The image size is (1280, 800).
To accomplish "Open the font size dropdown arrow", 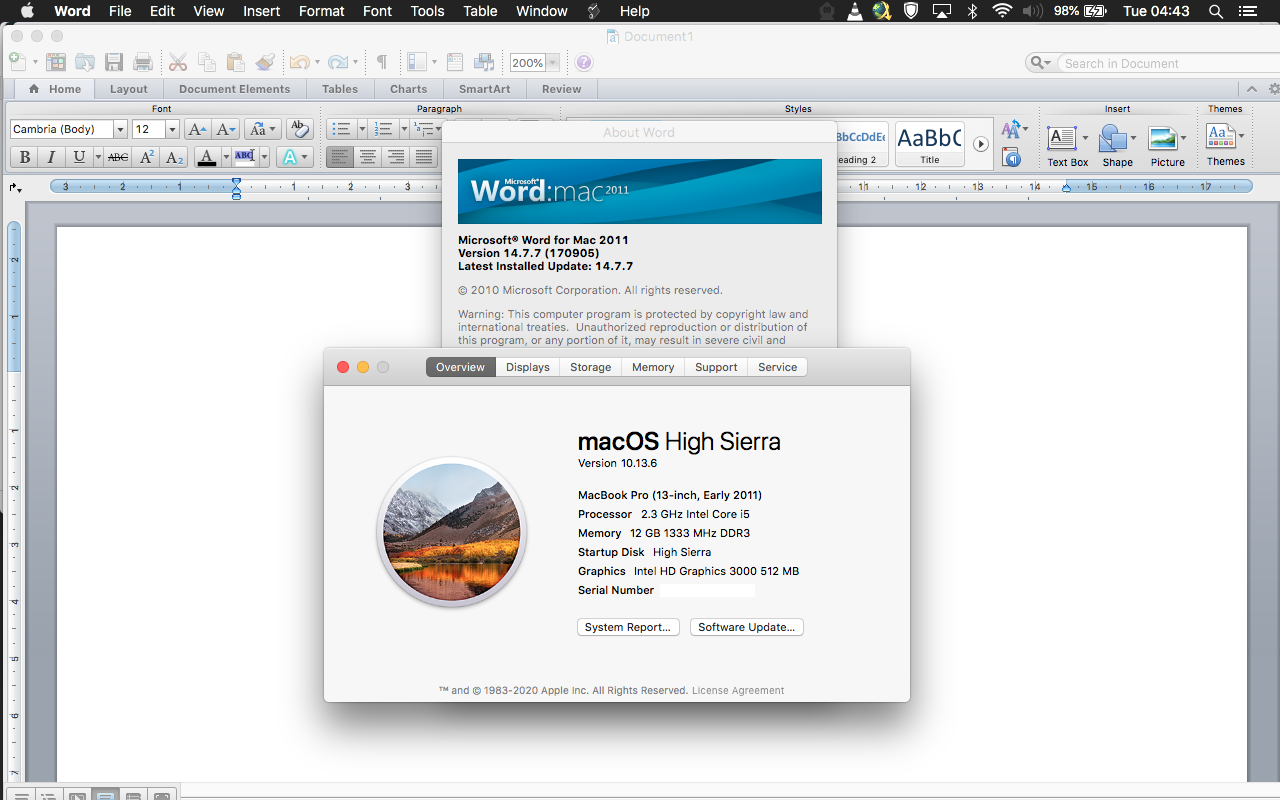I will click(x=172, y=129).
